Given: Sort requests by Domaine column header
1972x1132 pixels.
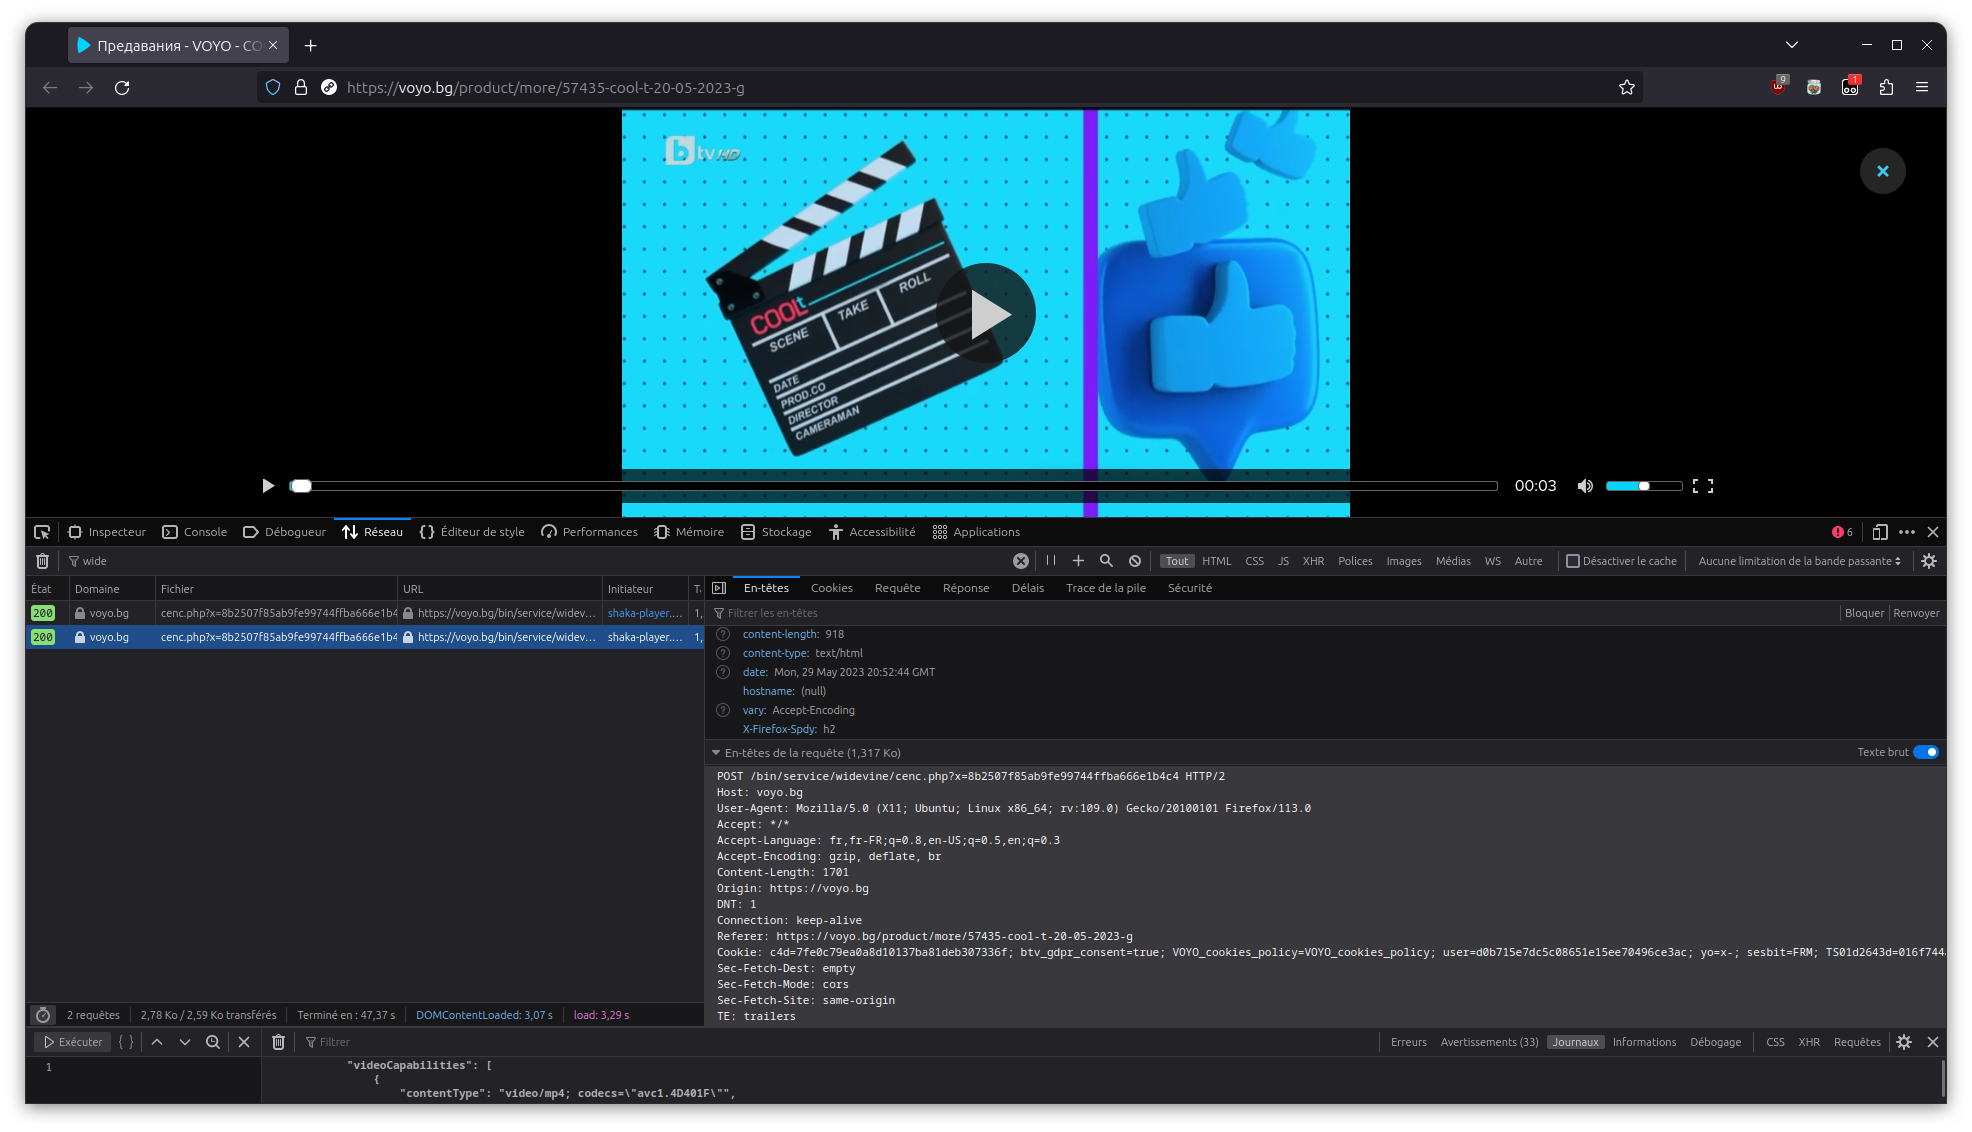Looking at the screenshot, I should click(112, 589).
